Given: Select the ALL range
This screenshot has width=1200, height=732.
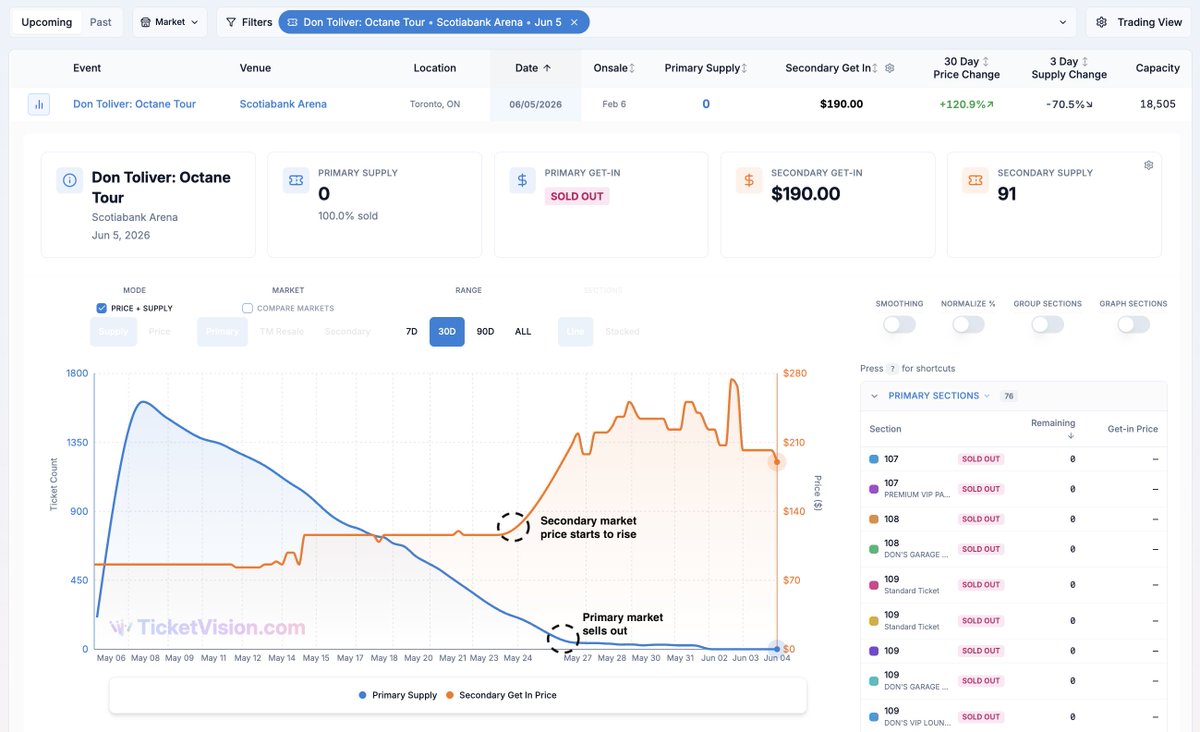Looking at the screenshot, I should click(523, 331).
